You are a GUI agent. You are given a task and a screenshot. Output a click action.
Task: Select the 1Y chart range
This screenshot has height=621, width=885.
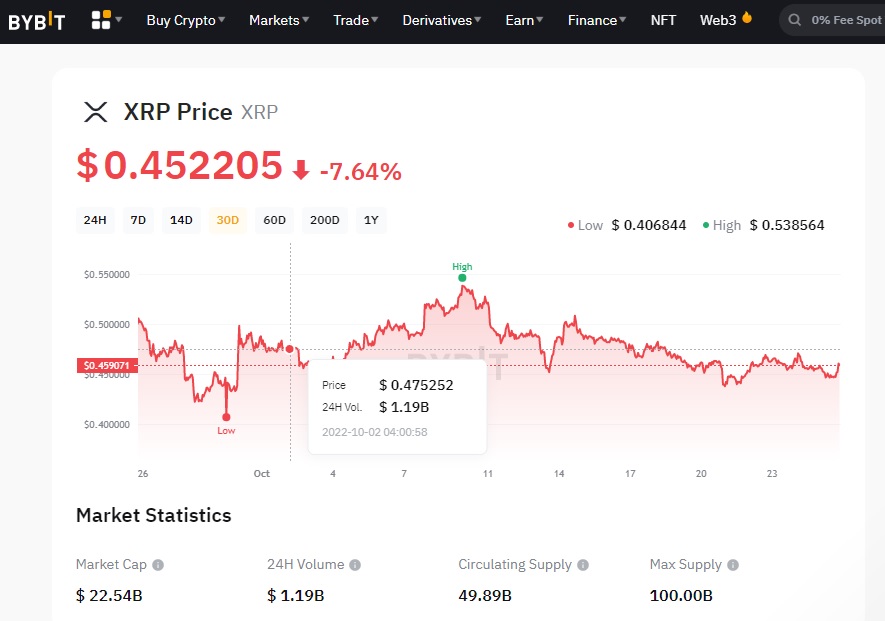click(x=371, y=220)
